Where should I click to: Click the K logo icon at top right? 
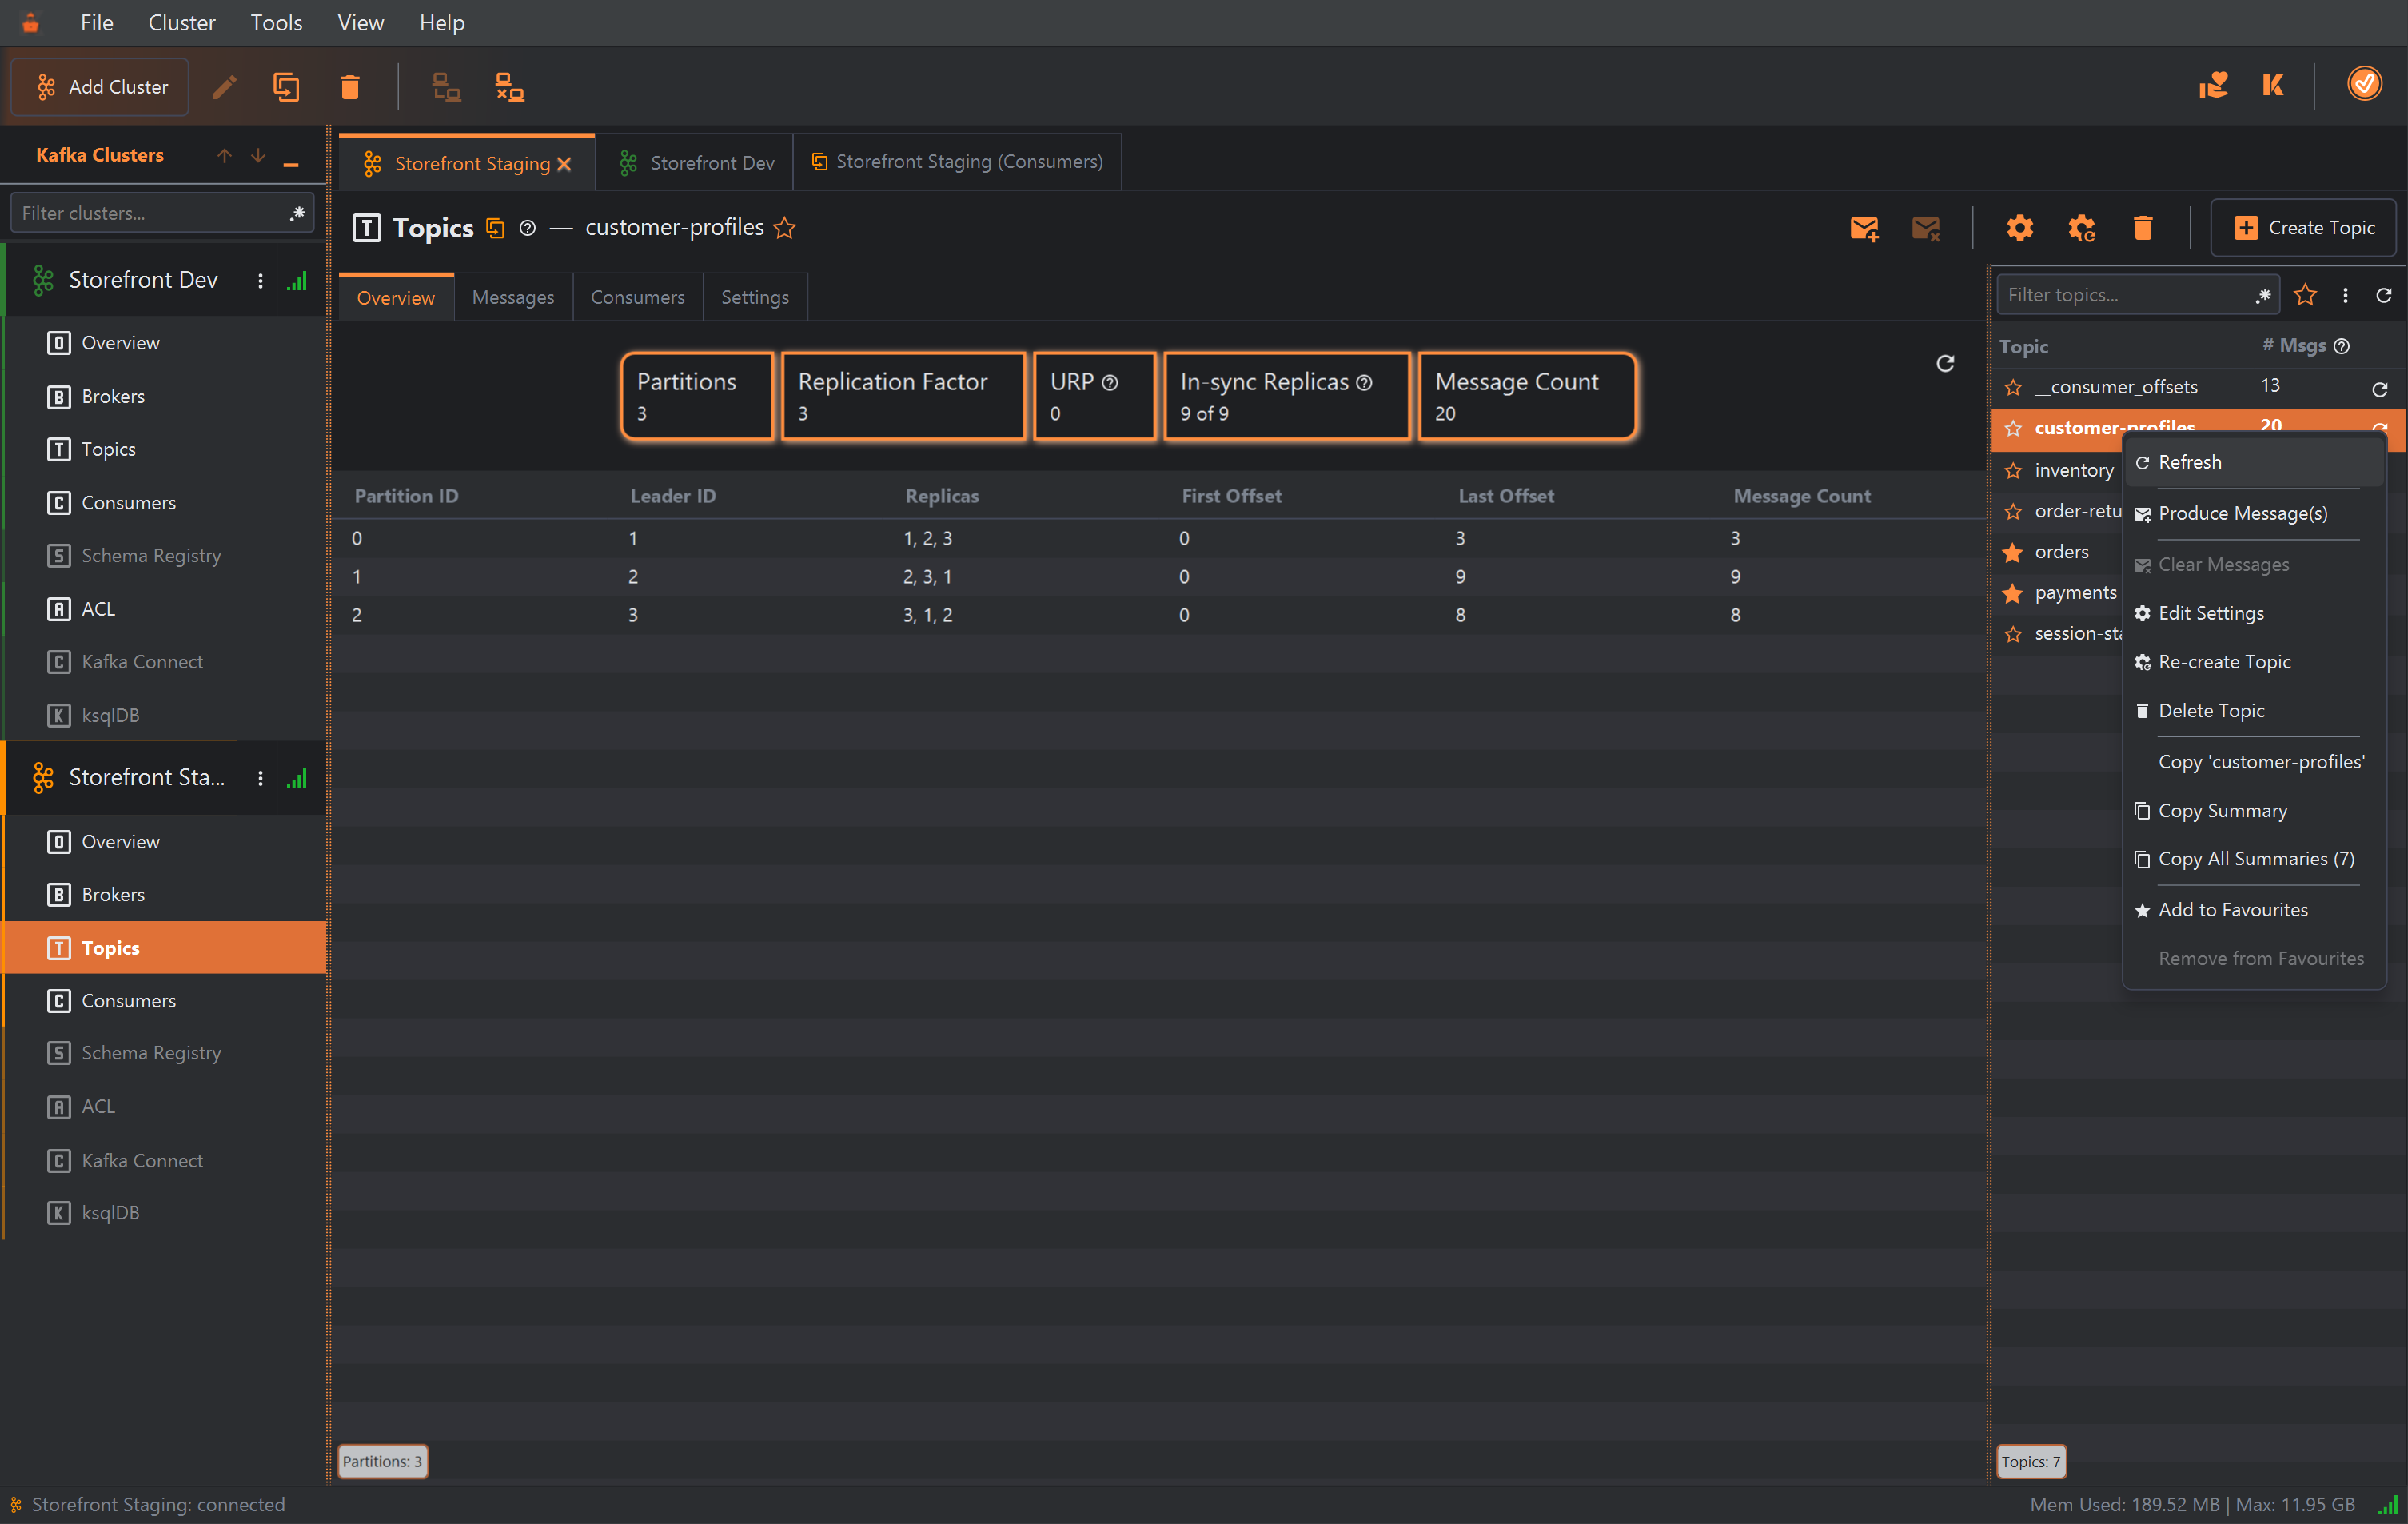(x=2273, y=85)
